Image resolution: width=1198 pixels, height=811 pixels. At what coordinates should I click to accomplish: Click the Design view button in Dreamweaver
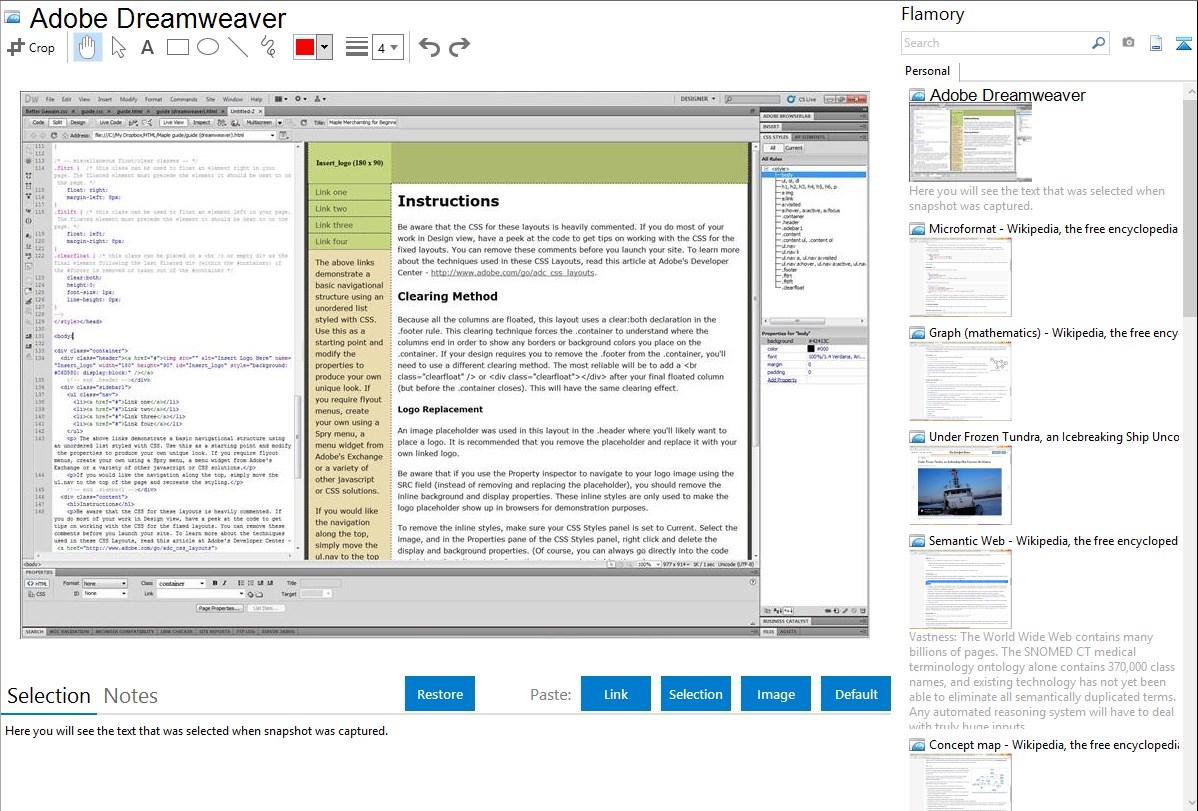pyautogui.click(x=78, y=122)
